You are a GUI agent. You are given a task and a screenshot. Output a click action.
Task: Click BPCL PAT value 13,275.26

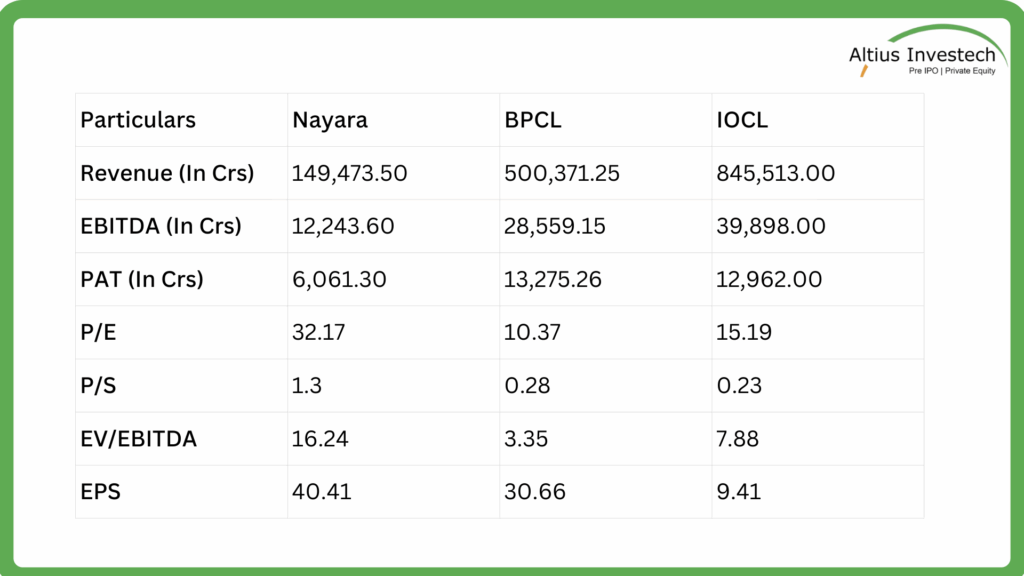click(x=553, y=279)
